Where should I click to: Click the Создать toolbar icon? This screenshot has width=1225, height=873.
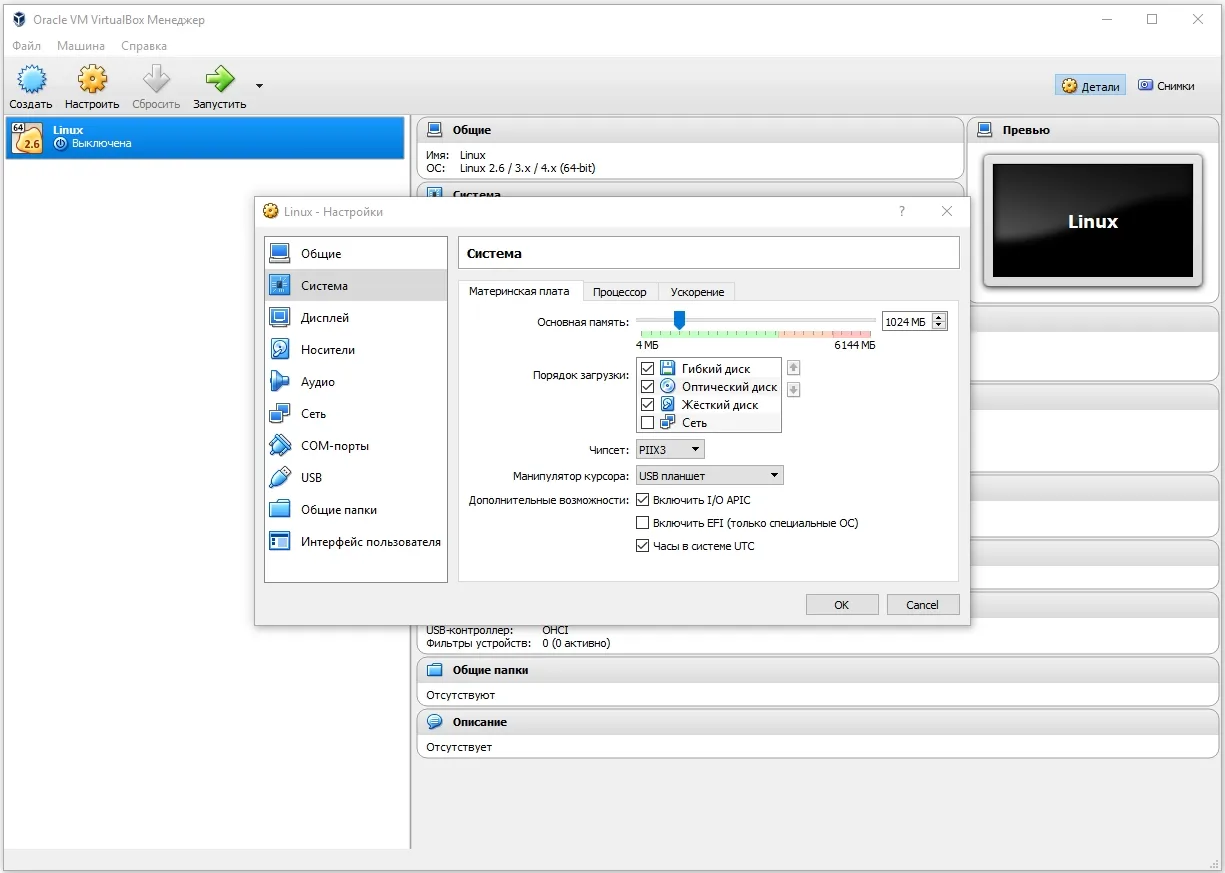point(32,80)
